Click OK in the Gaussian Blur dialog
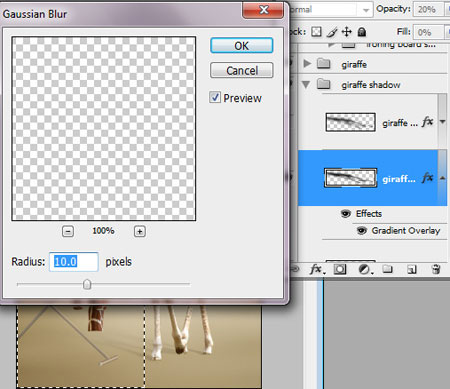Screen dimensions: 450x389 (x=242, y=45)
